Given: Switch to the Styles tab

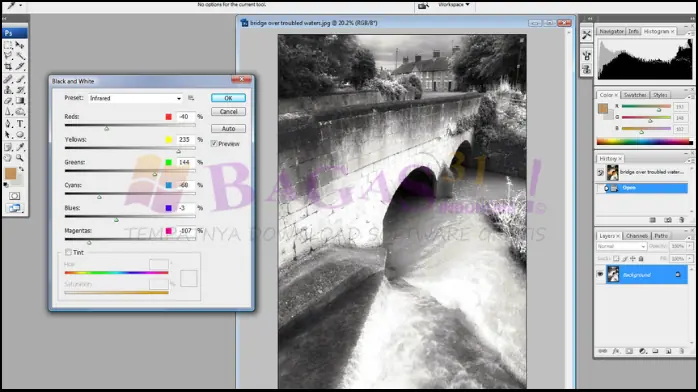Looking at the screenshot, I should [x=660, y=95].
